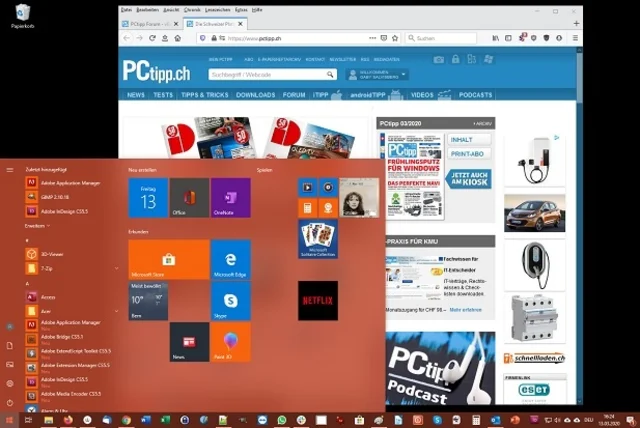Viewport: 640px width, 428px height.
Task: Go to NEWS section on PCtipp
Action: [136, 95]
